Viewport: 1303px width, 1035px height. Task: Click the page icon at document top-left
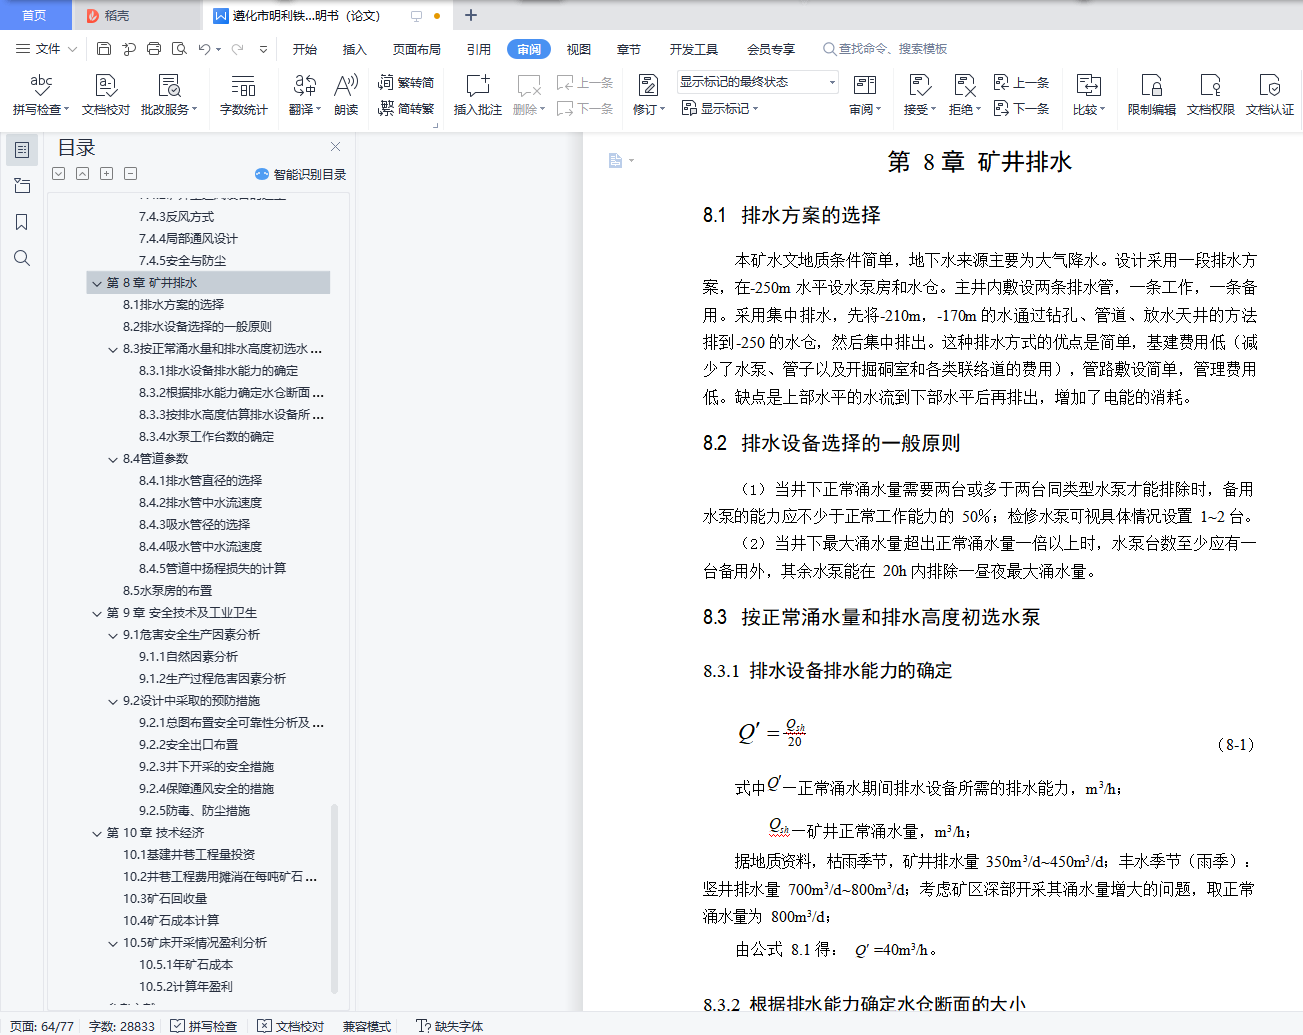[x=616, y=161]
